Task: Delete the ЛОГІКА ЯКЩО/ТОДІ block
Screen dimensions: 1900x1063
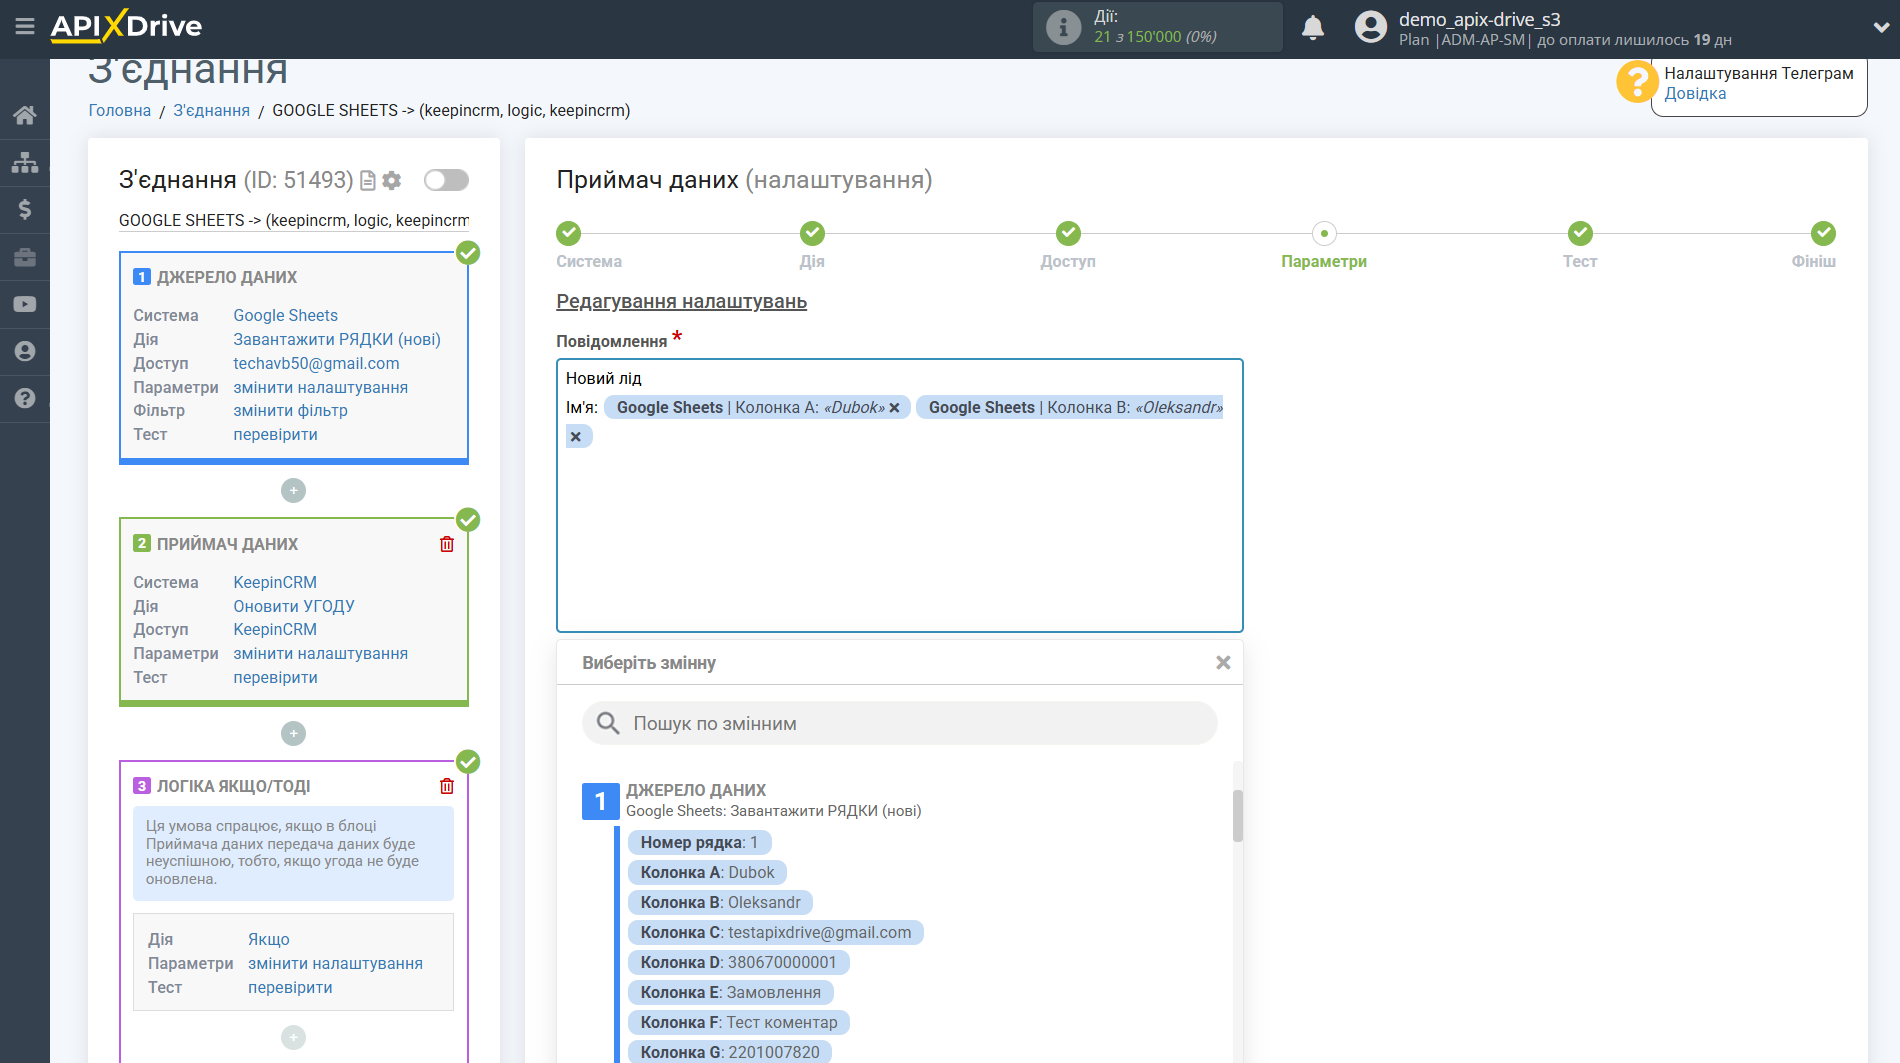Action: click(447, 786)
